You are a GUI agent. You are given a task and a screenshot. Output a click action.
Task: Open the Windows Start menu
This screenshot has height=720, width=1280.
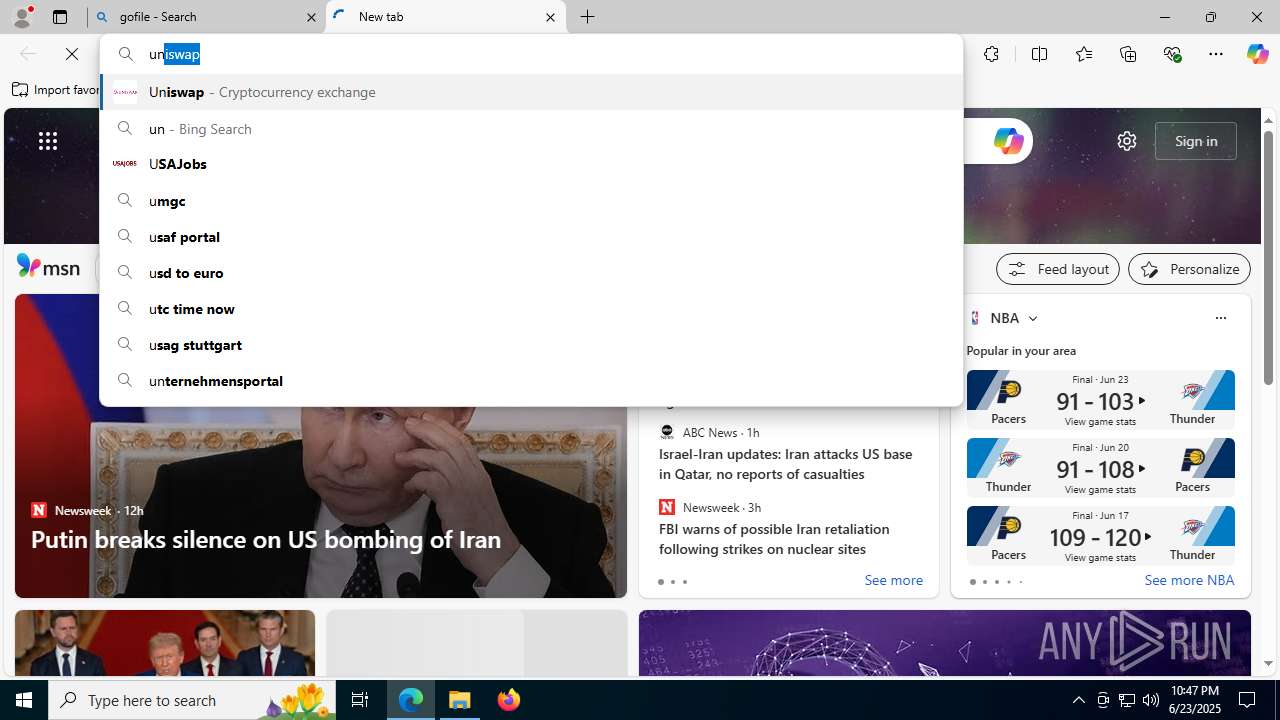24,700
